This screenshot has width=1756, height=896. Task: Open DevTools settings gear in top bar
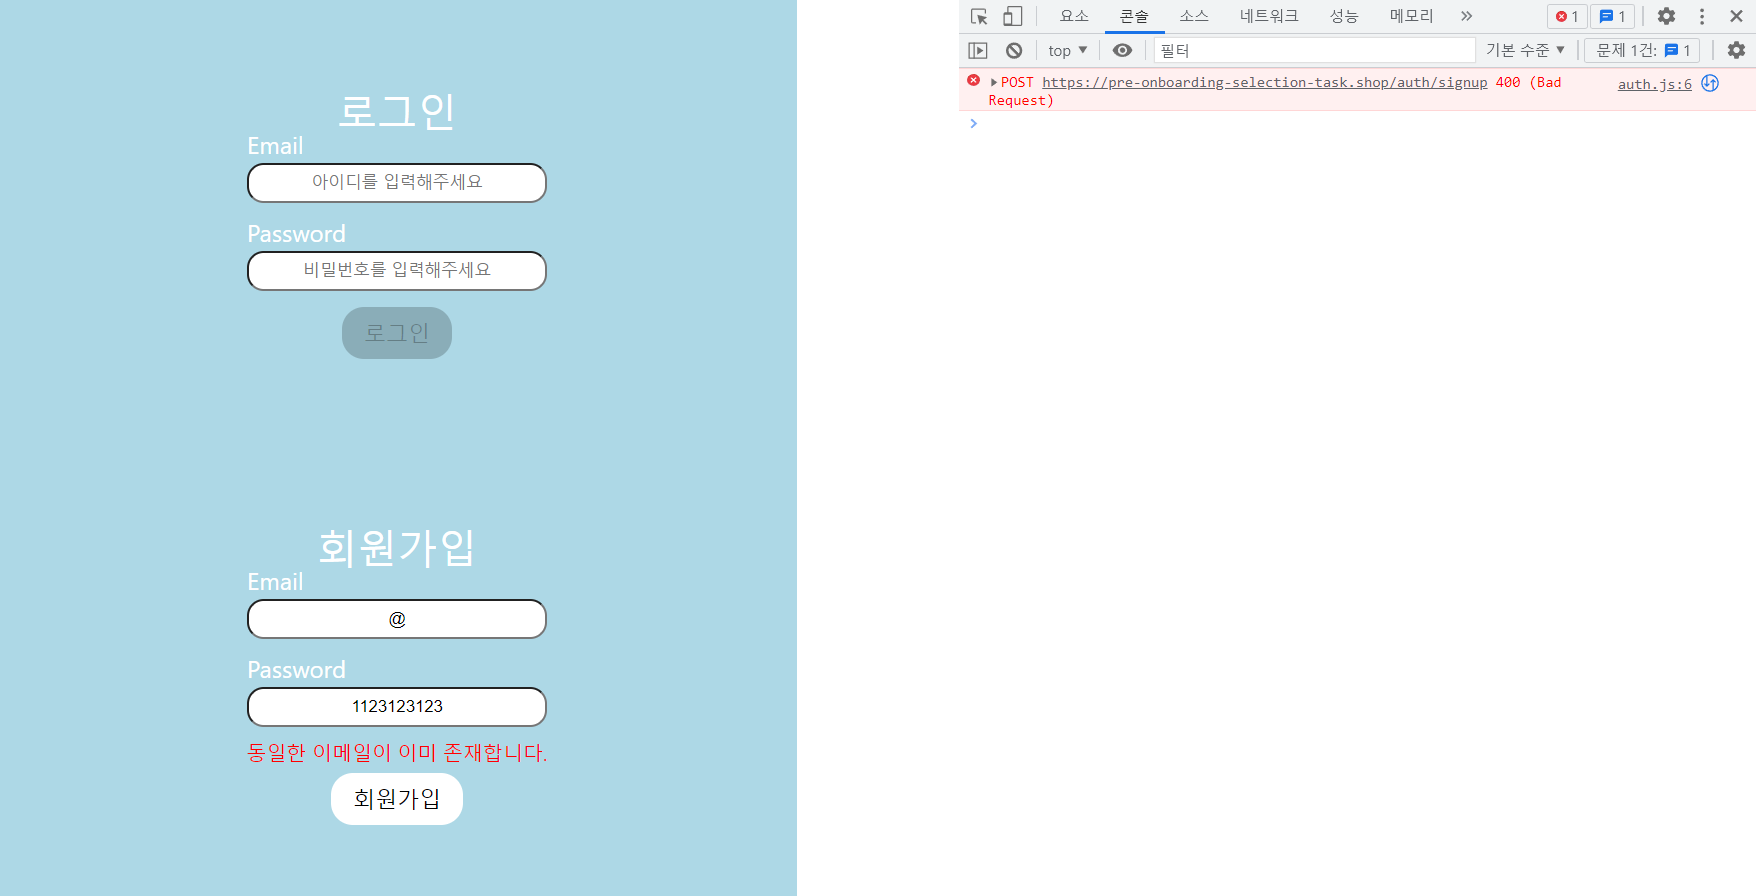tap(1666, 16)
